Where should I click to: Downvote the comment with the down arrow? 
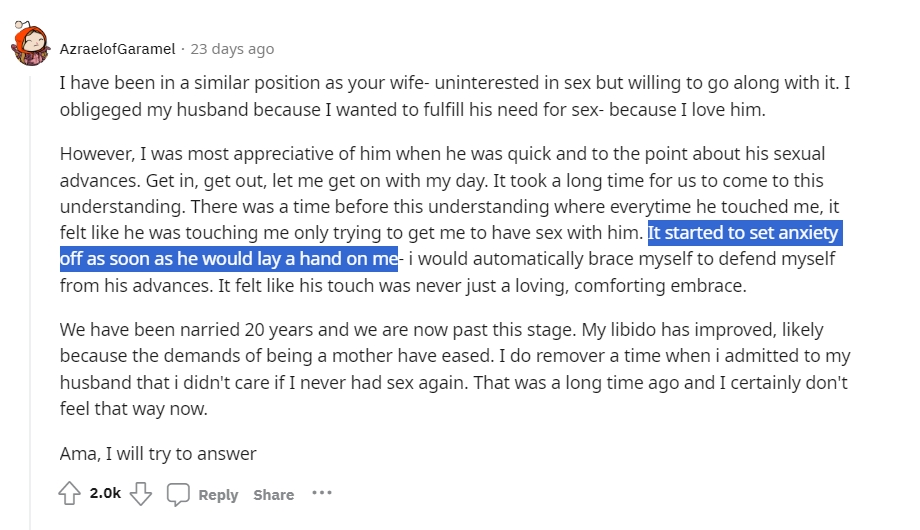pos(141,494)
